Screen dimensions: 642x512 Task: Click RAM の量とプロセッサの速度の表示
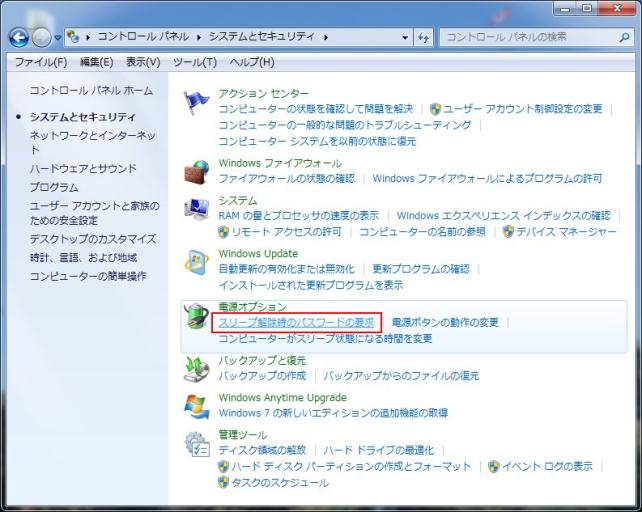click(x=298, y=216)
